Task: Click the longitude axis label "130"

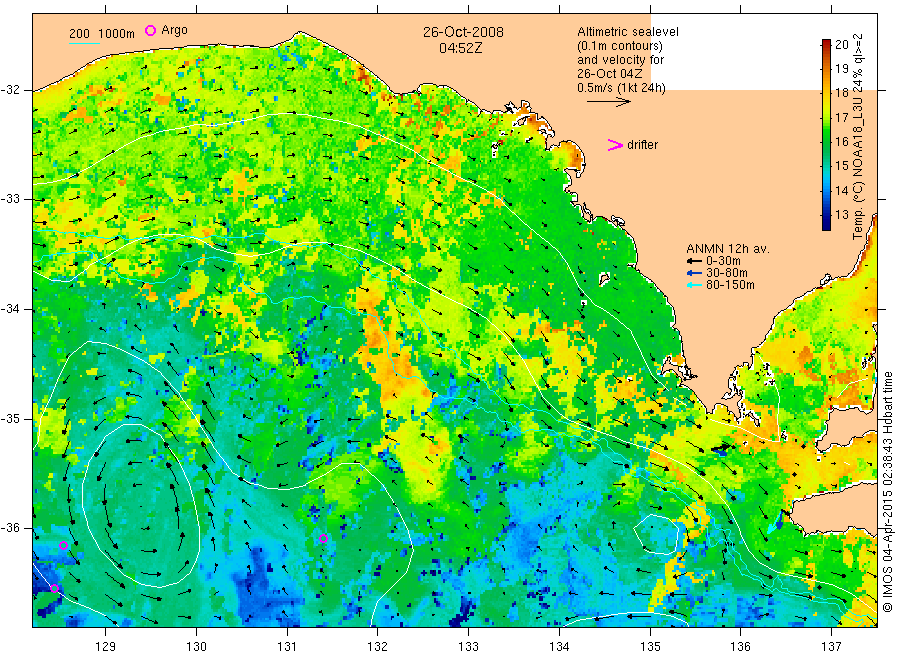Action: [196, 647]
